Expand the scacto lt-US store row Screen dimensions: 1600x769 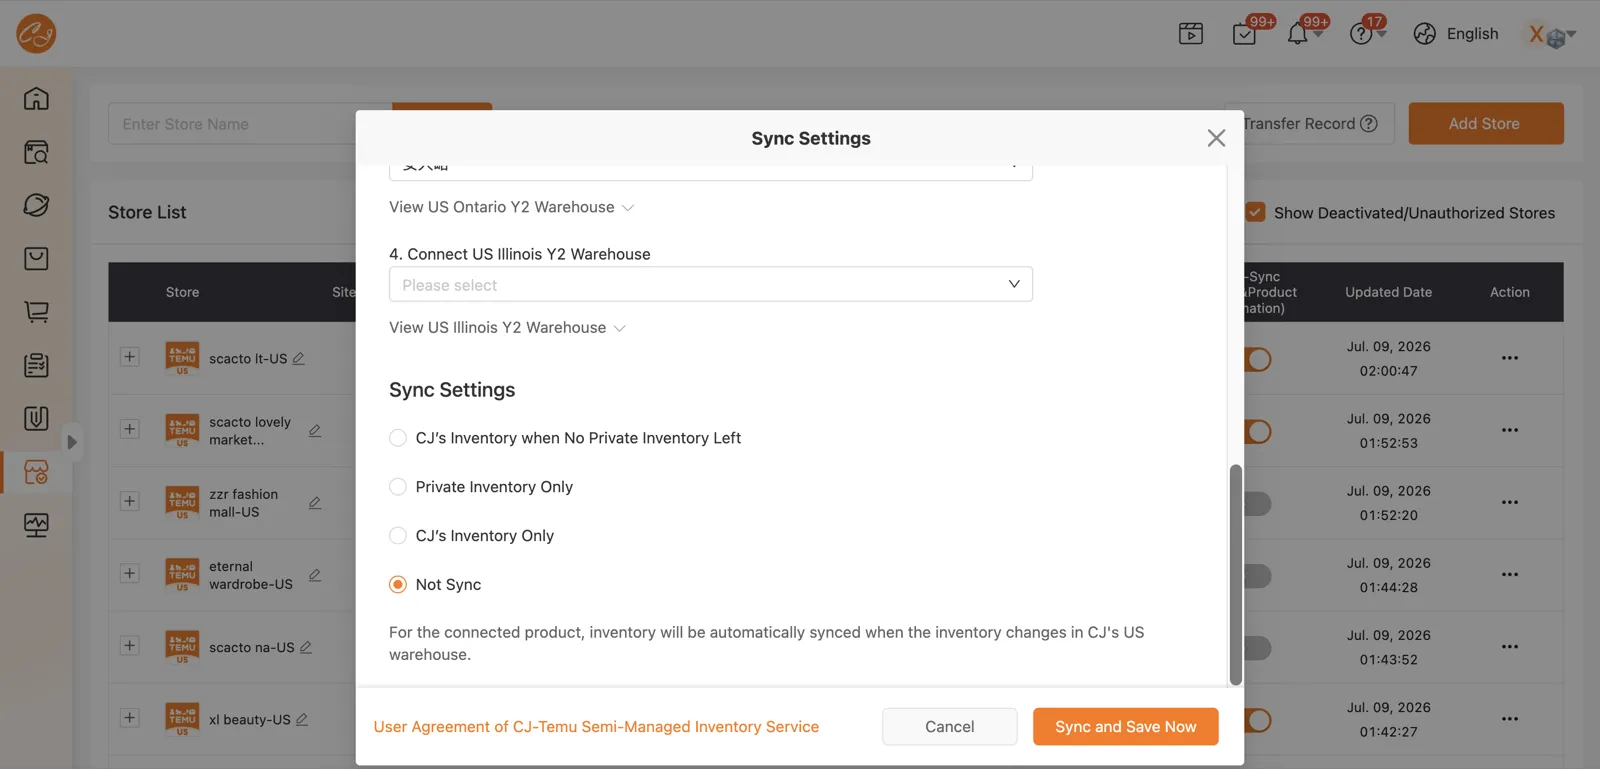130,357
